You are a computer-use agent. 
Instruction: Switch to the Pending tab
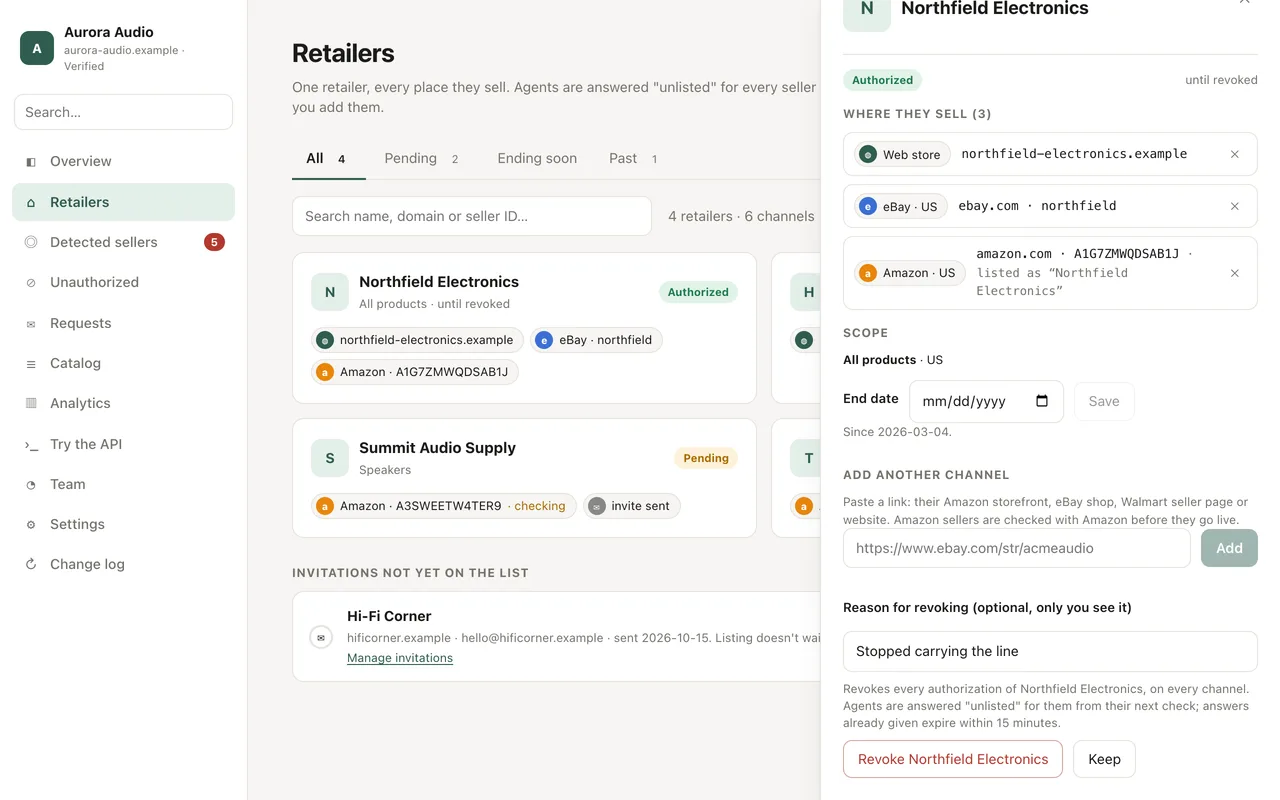(x=421, y=158)
